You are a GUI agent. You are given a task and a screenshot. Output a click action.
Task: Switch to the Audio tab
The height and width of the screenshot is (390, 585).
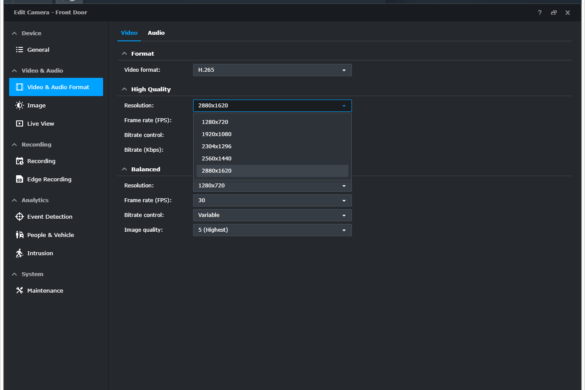[x=156, y=33]
